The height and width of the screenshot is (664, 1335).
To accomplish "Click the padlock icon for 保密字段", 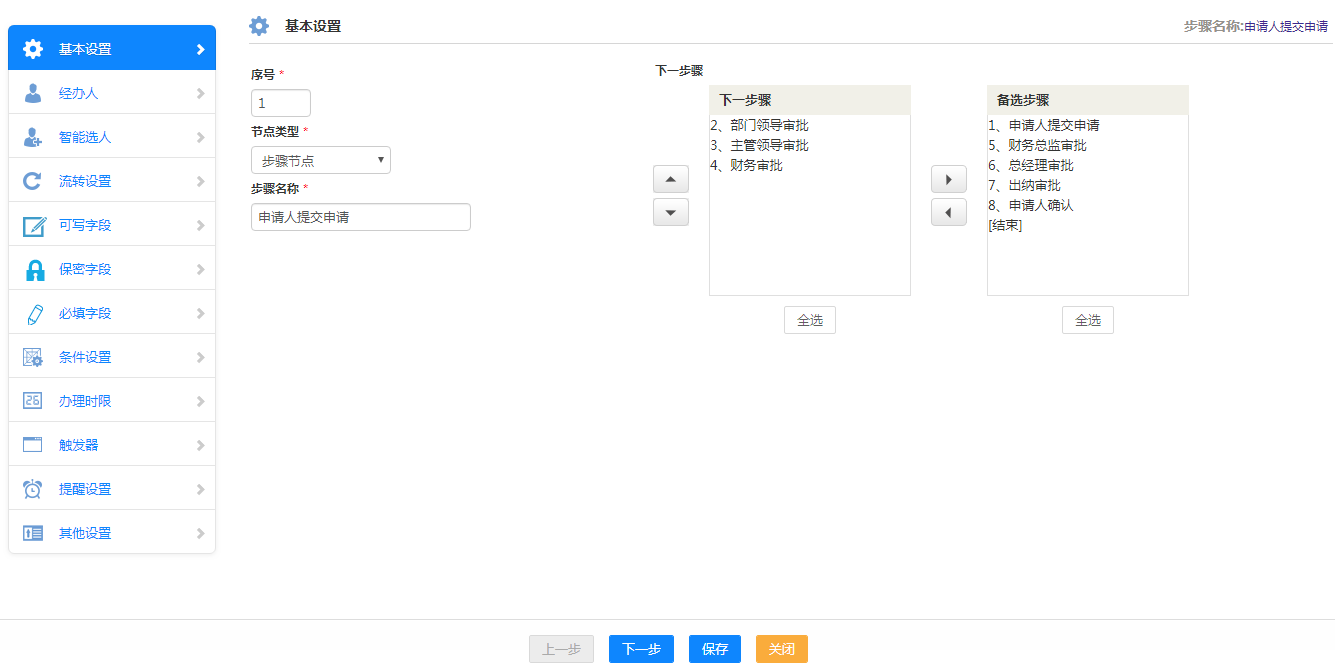I will [34, 269].
